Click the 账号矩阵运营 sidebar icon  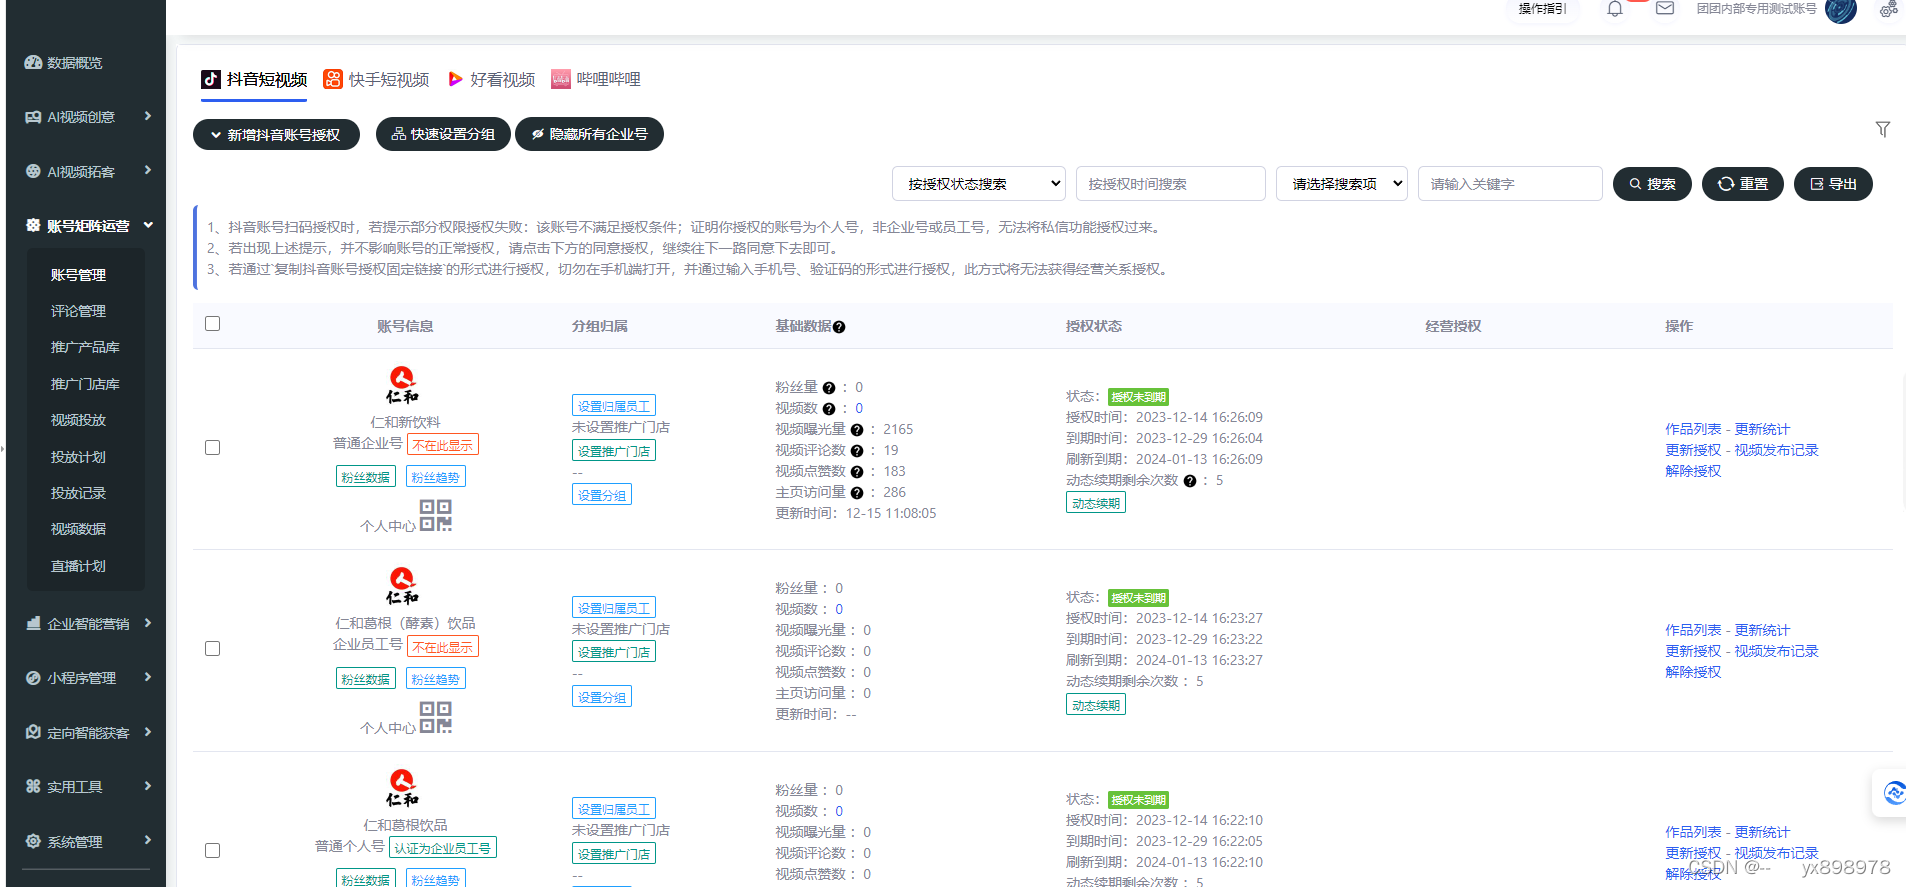[x=33, y=225]
